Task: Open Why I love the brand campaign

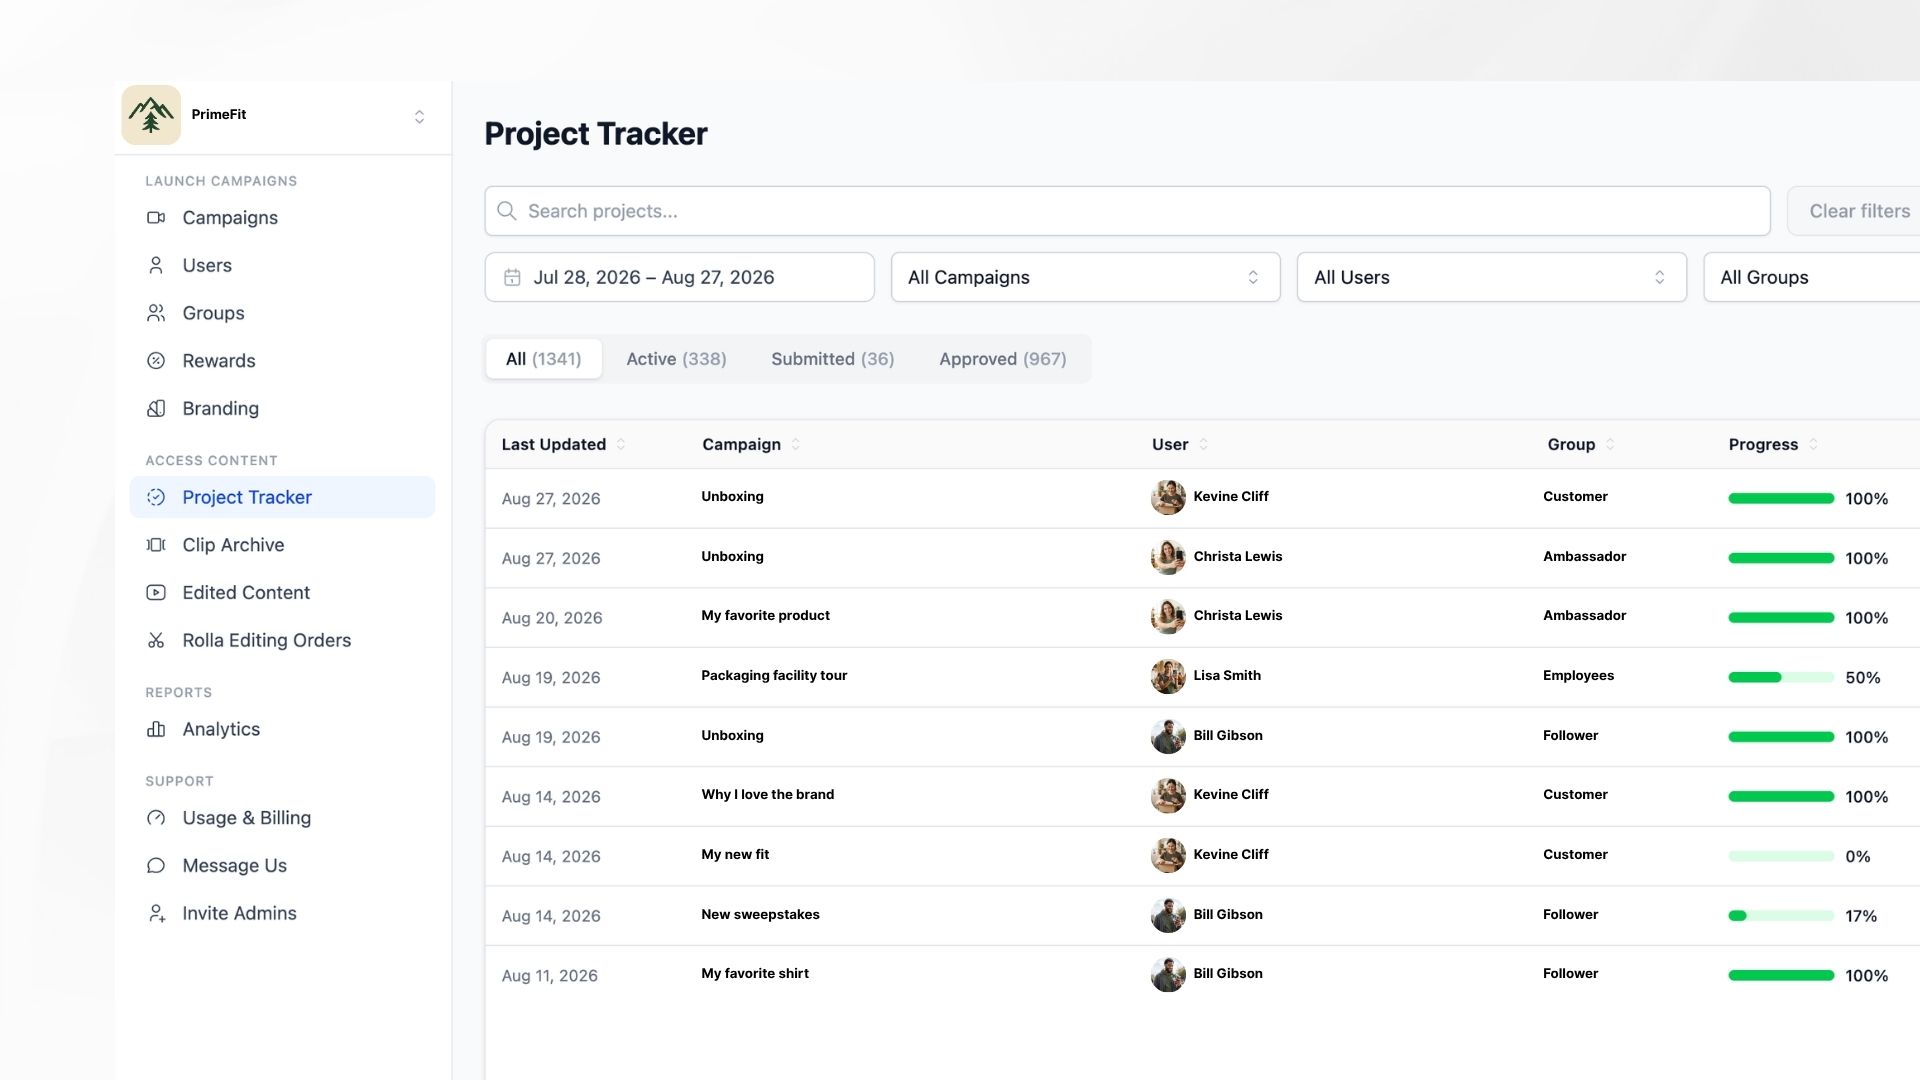Action: pyautogui.click(x=767, y=794)
